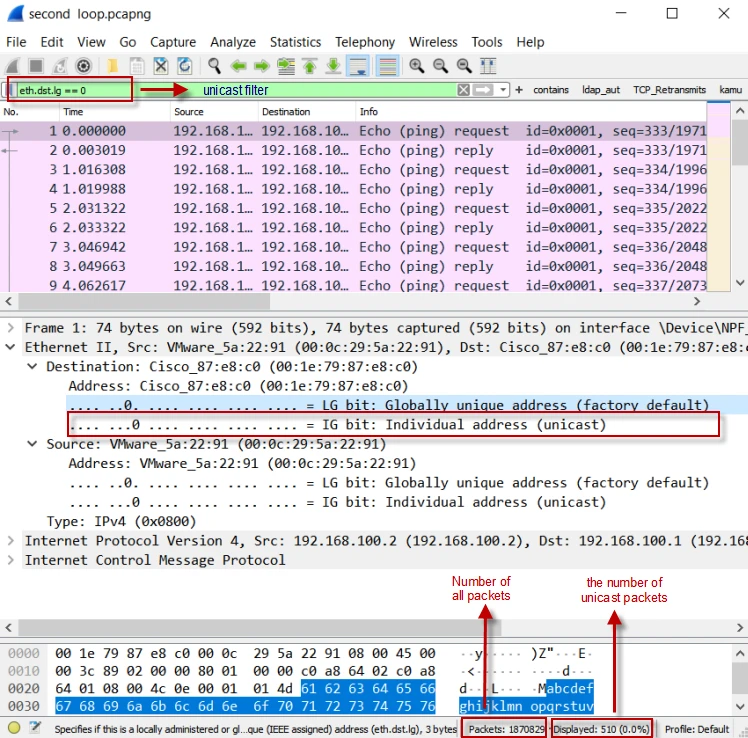Open capture options gear icon
The width and height of the screenshot is (748, 738).
(84, 66)
